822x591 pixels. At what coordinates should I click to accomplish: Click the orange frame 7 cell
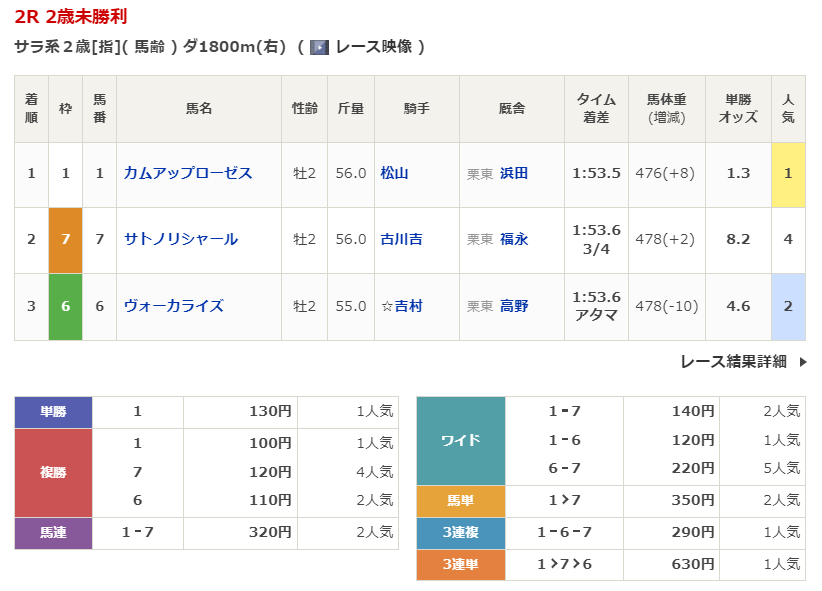65,240
